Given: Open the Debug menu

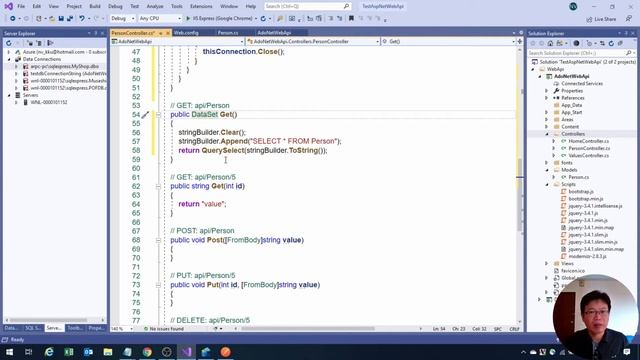Looking at the screenshot, I should coord(115,7).
